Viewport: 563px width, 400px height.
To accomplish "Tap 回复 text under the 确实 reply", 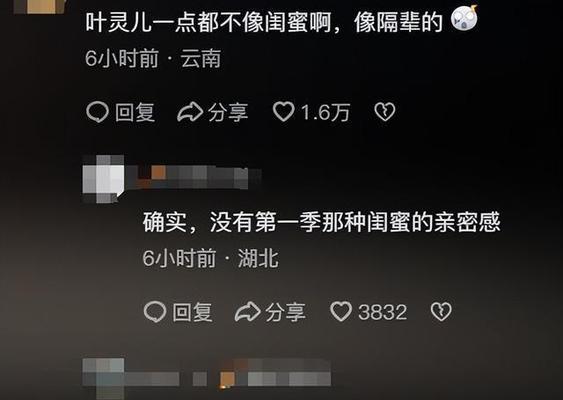I will tap(192, 312).
